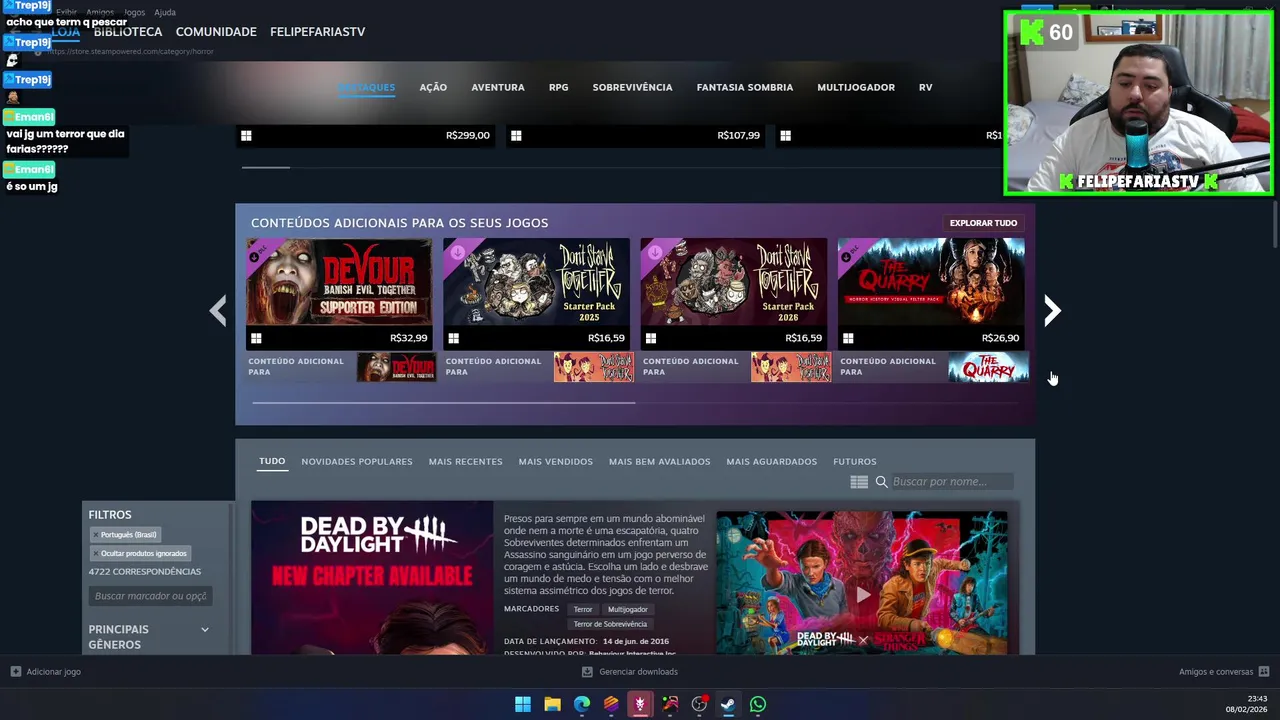
Task: Select the Futuros tab
Action: point(854,461)
